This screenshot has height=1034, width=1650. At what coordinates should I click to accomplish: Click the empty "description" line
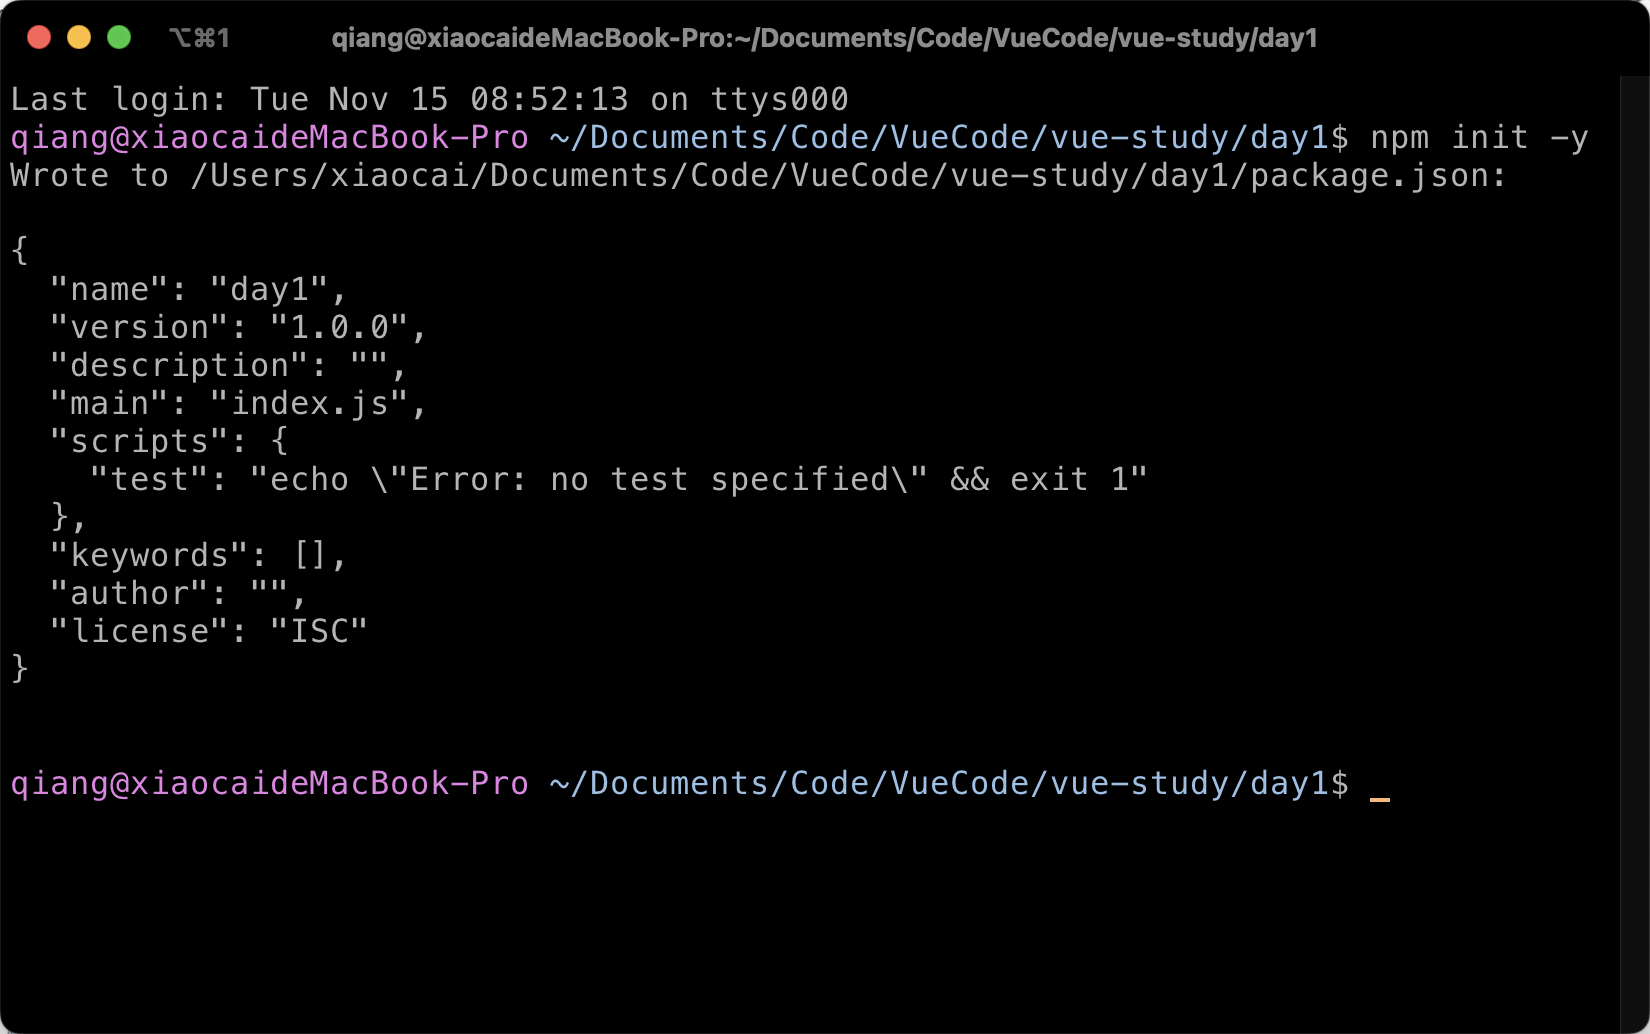pos(227,365)
